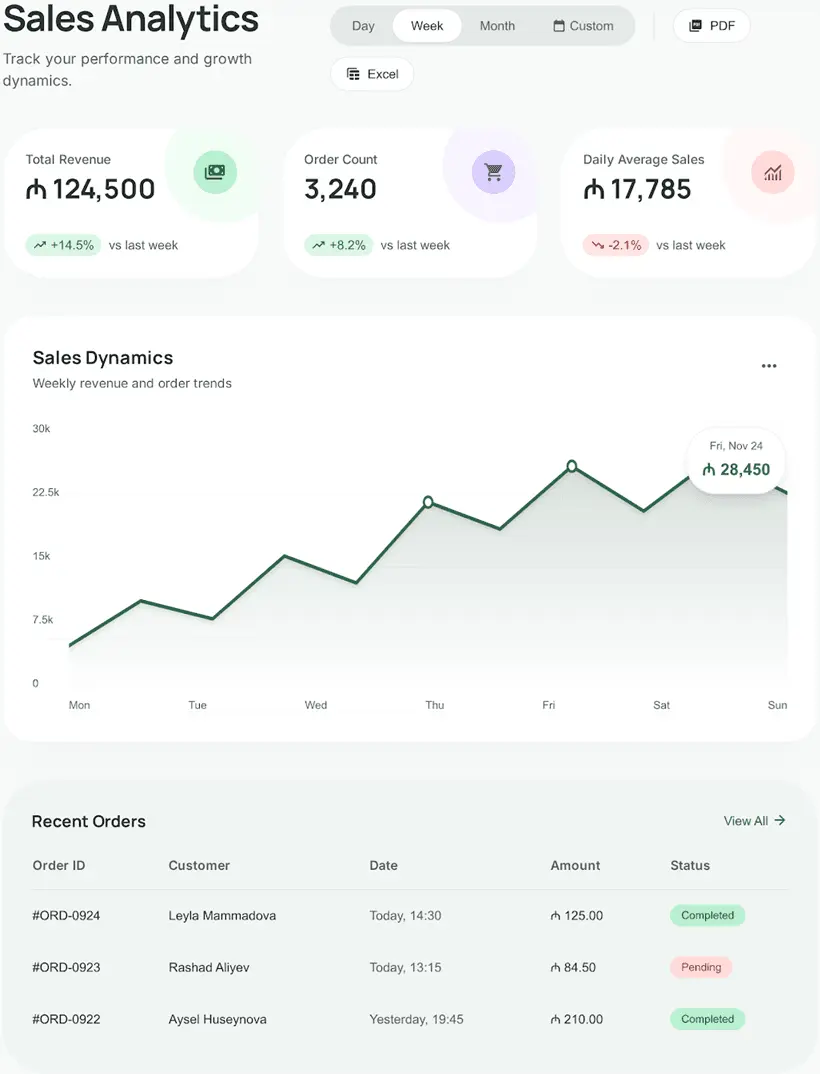This screenshot has width=820, height=1074.
Task: Click the Yesterday, 19:45 date cell
Action: pos(417,1019)
